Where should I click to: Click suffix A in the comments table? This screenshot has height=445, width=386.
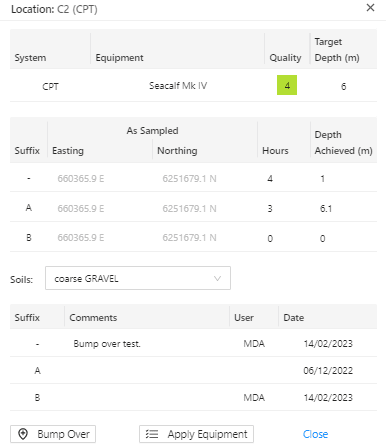pos(37,371)
